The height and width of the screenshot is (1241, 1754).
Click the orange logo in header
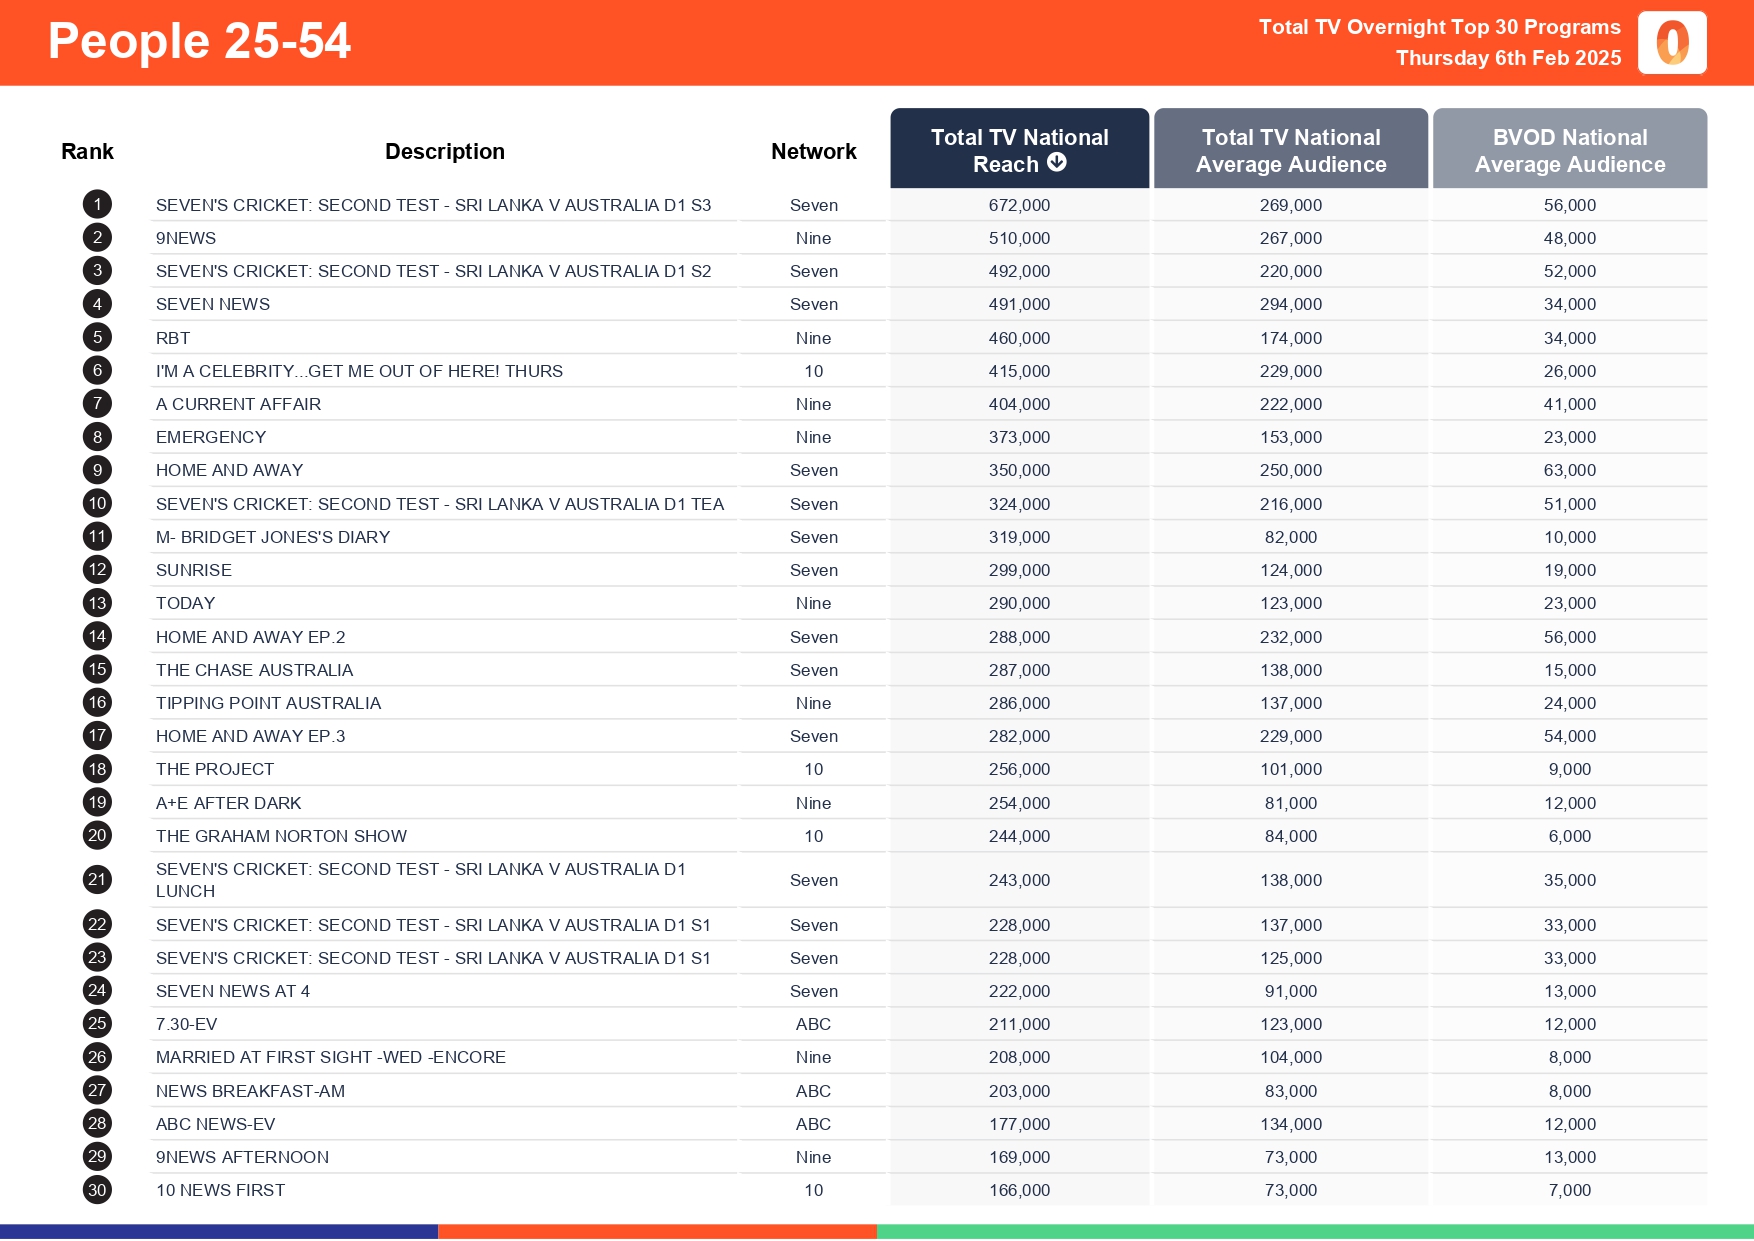coord(1672,43)
